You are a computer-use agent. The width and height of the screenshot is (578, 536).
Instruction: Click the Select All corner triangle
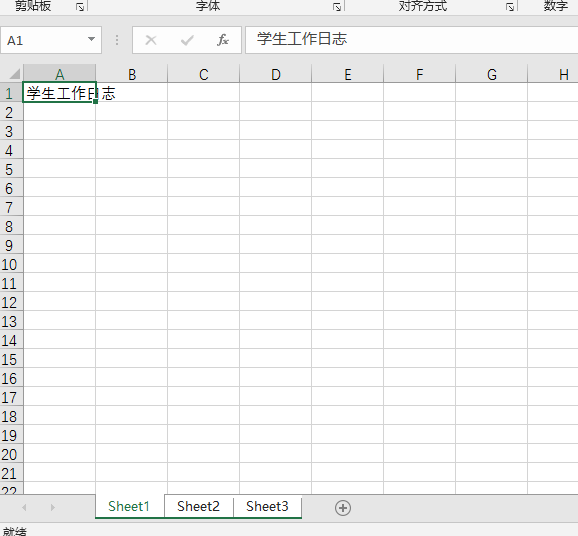(x=14, y=74)
